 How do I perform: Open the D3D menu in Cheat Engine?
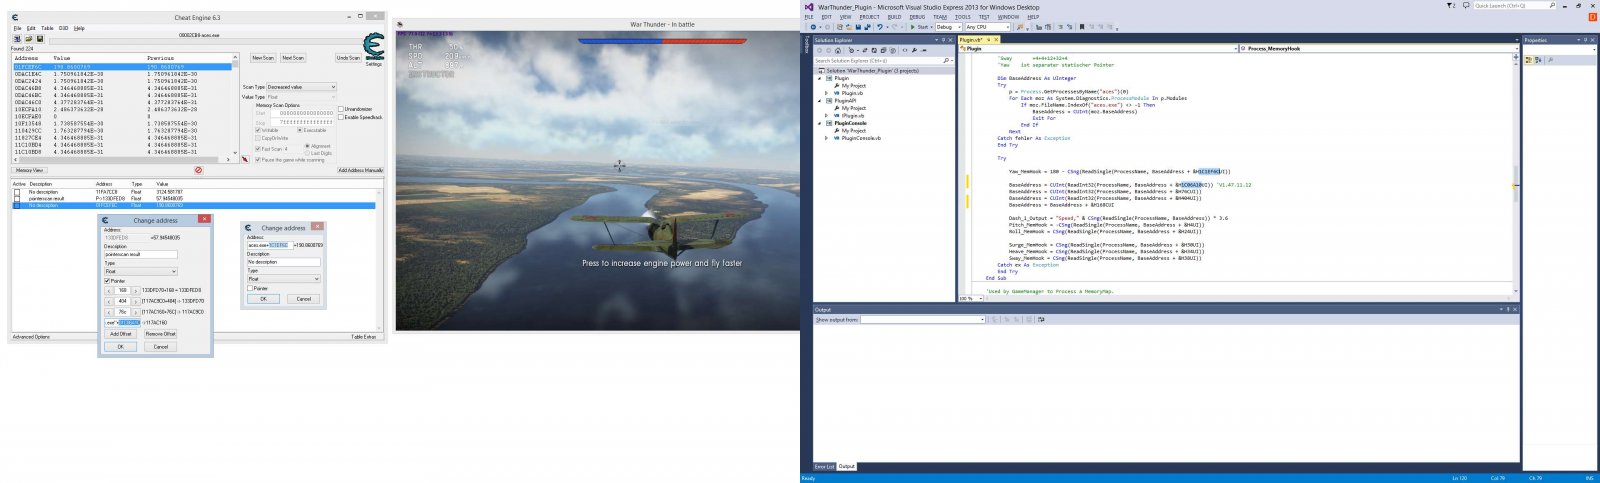click(x=64, y=28)
